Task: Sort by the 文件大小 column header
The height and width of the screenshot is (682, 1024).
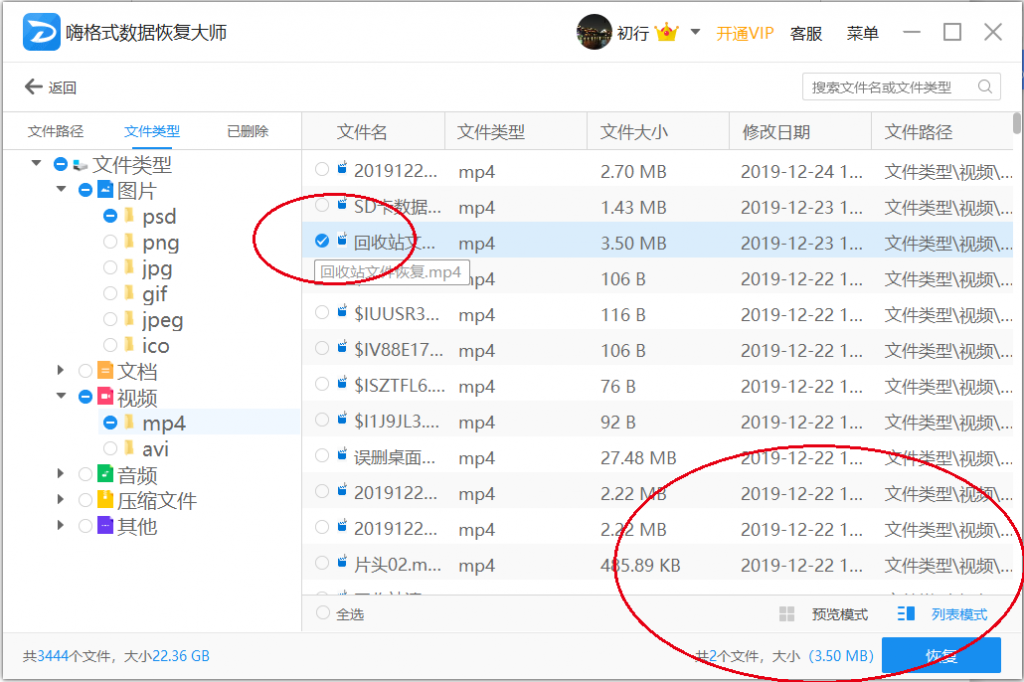Action: click(658, 132)
